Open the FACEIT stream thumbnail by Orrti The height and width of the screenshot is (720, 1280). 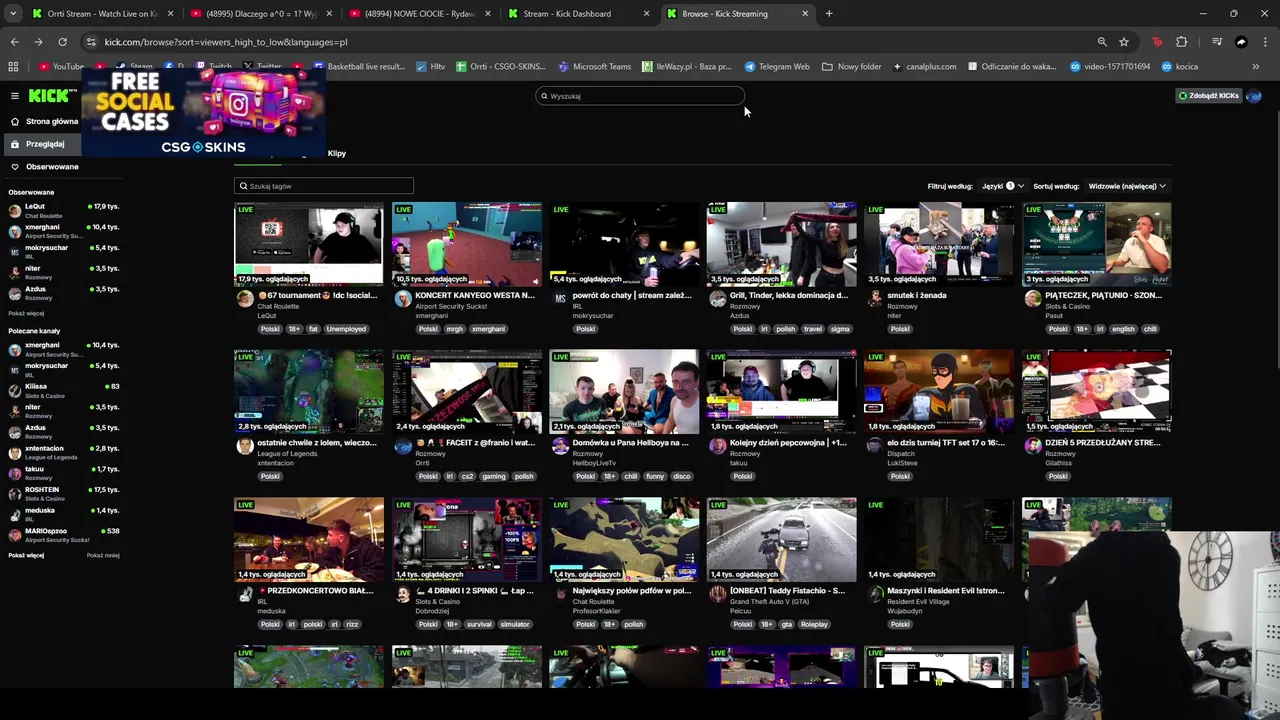(x=466, y=391)
